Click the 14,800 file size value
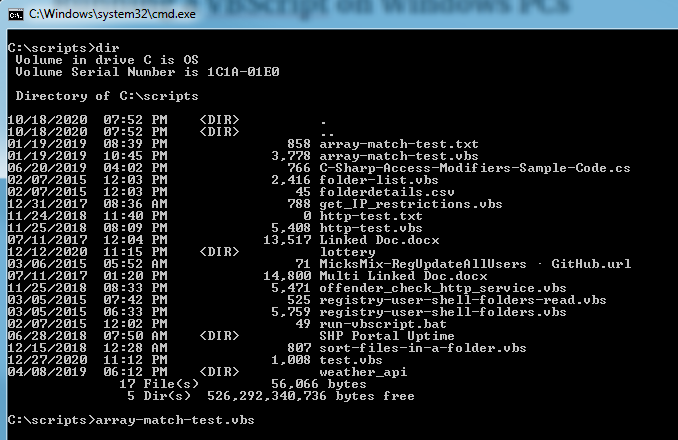The image size is (678, 440). [x=287, y=276]
